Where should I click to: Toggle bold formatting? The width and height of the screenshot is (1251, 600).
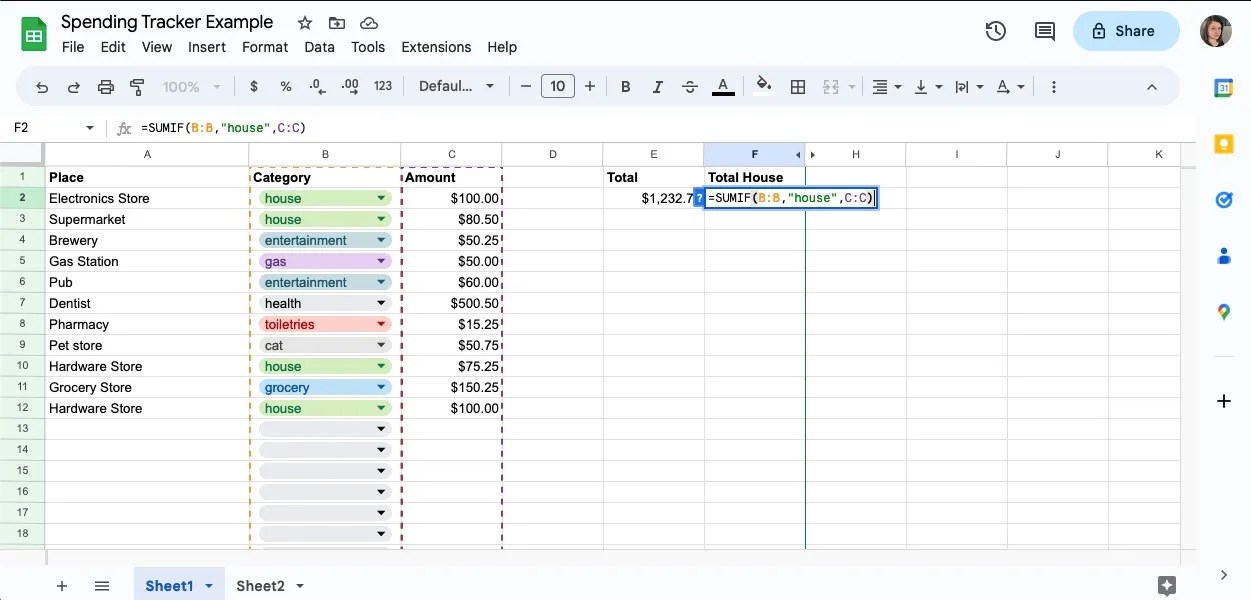[625, 86]
